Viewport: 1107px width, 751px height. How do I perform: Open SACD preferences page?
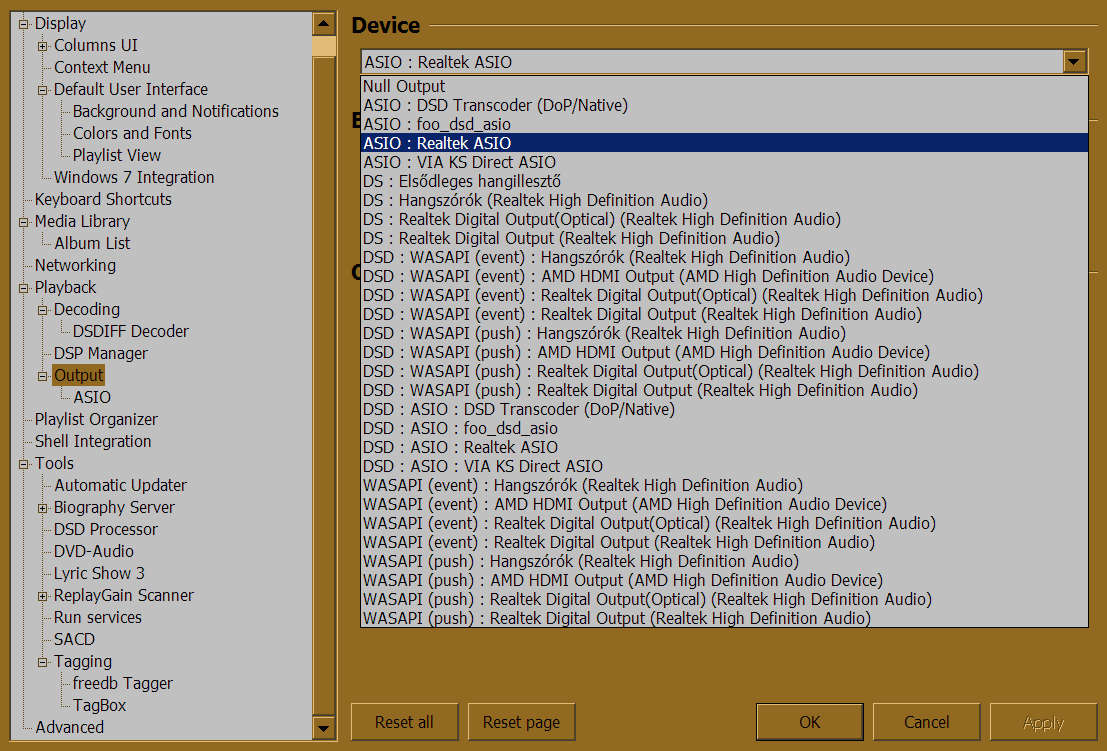[74, 639]
